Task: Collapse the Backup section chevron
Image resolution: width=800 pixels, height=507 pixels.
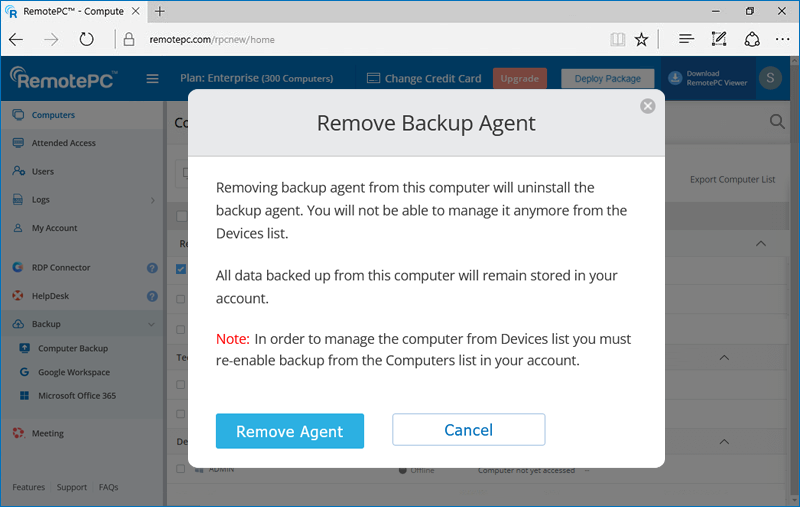Action: (x=152, y=324)
